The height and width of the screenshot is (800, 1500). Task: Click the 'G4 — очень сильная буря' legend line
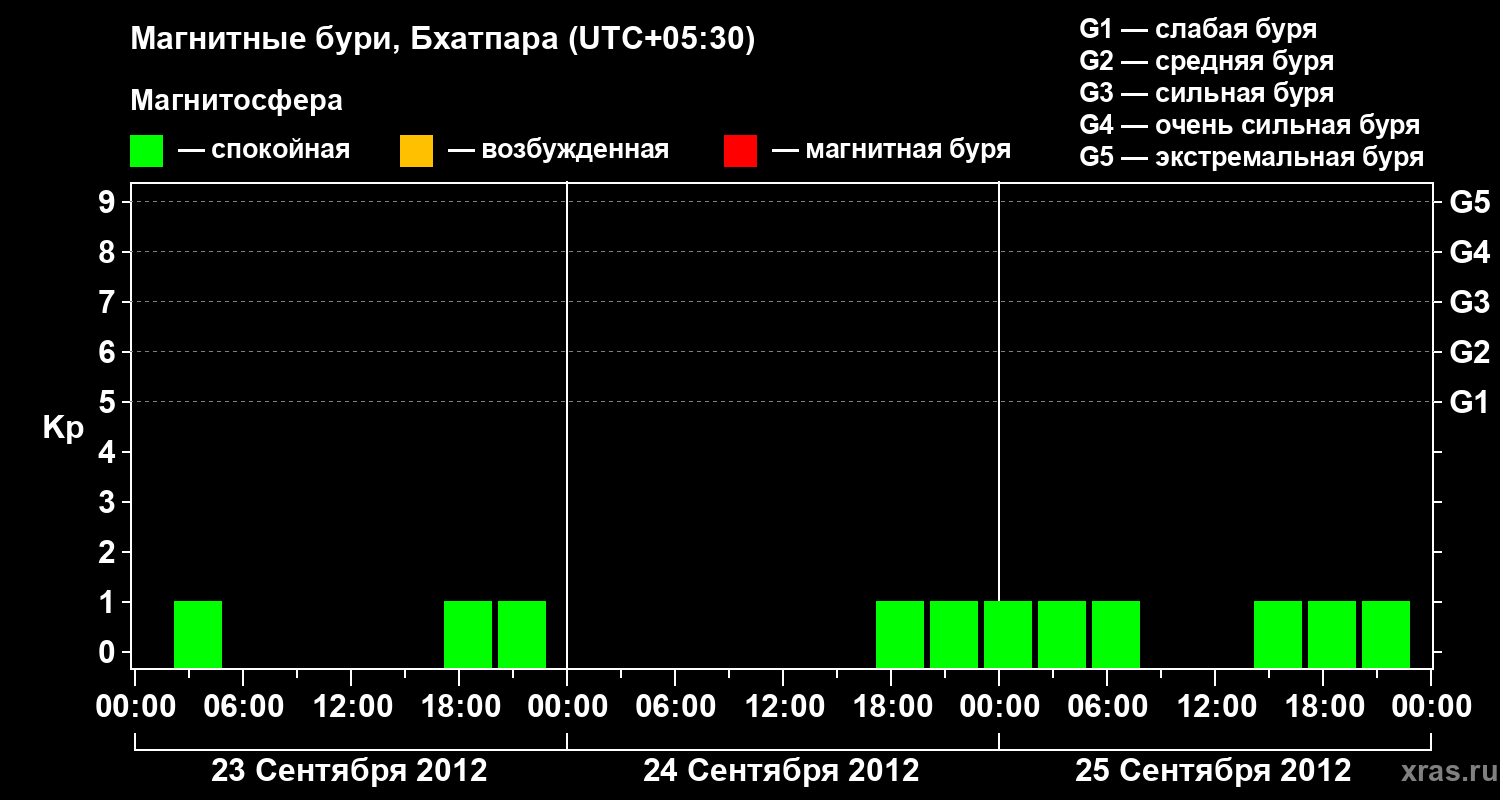1250,125
